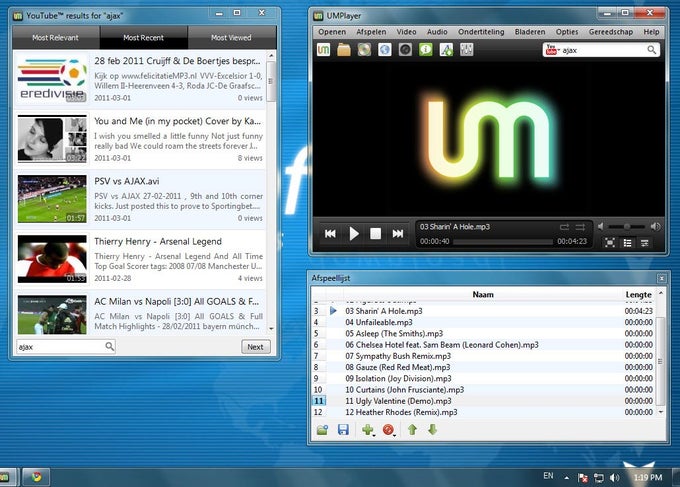Select 04 Unfaileable.mp3 in playlist
This screenshot has height=487, width=680.
pyautogui.click(x=483, y=322)
